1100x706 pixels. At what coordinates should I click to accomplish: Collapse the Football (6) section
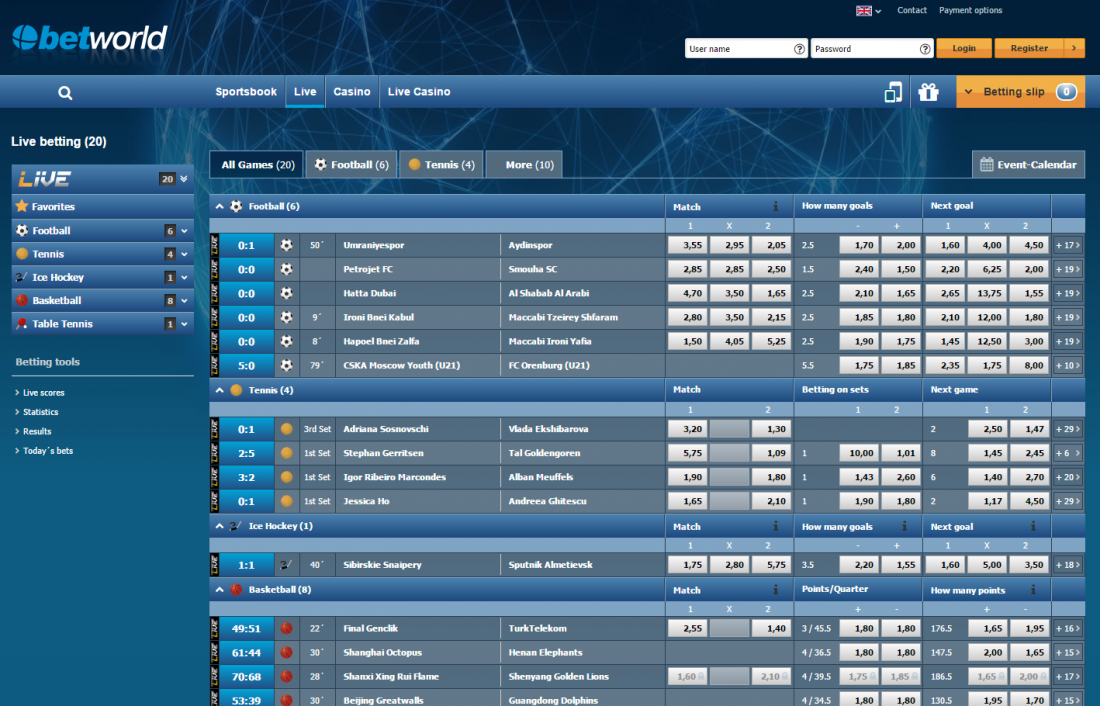point(220,207)
